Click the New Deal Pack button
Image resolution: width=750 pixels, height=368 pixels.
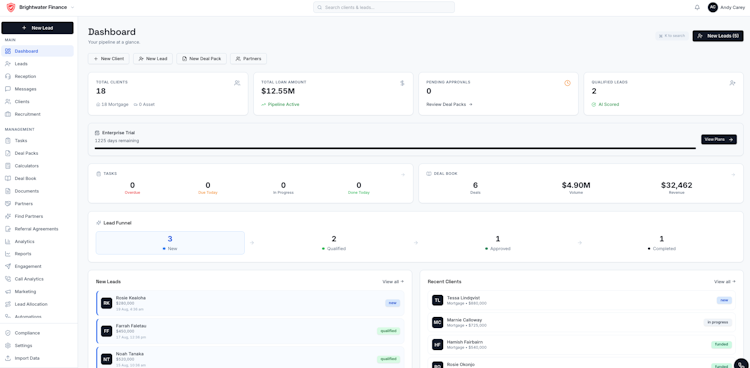(201, 58)
